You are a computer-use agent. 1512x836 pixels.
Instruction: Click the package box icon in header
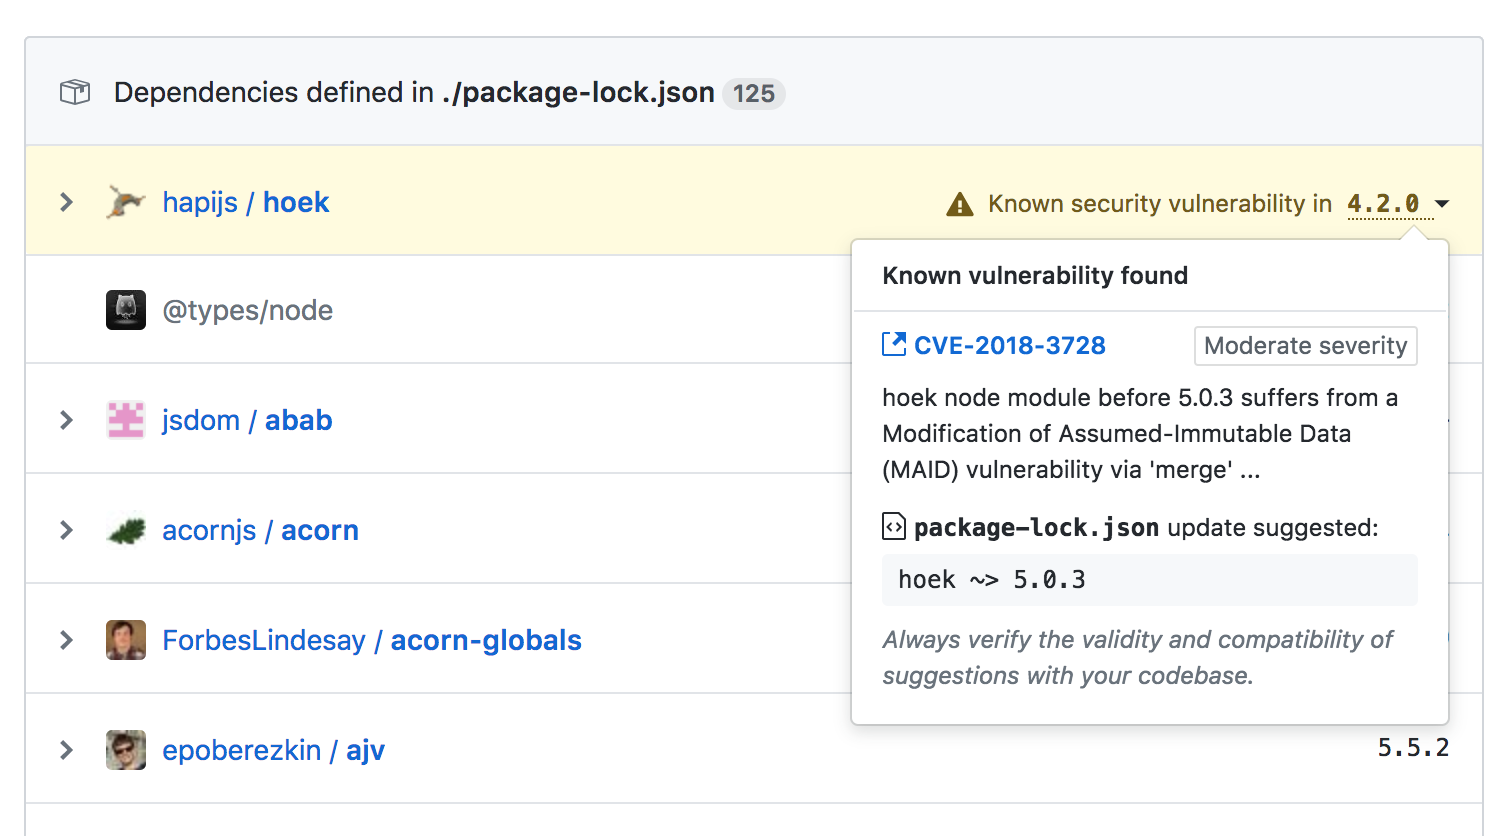75,93
